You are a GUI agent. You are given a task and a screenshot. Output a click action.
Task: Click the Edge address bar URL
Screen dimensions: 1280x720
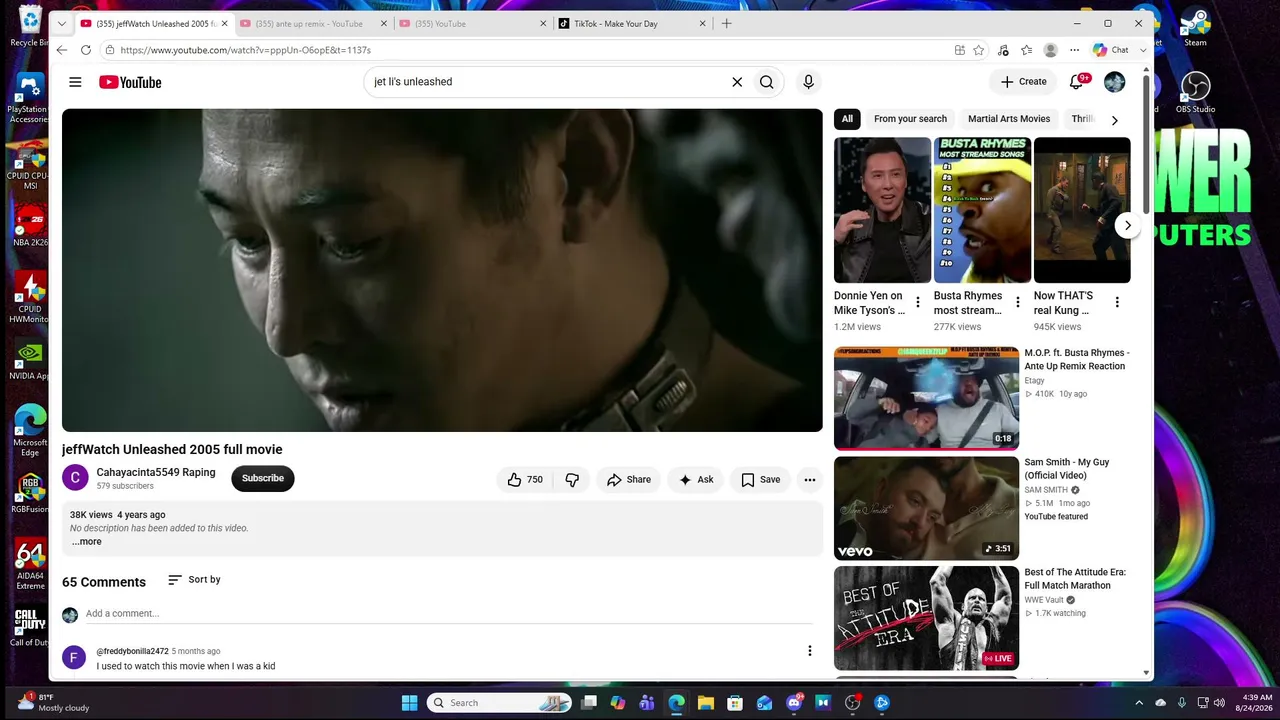[x=246, y=50]
